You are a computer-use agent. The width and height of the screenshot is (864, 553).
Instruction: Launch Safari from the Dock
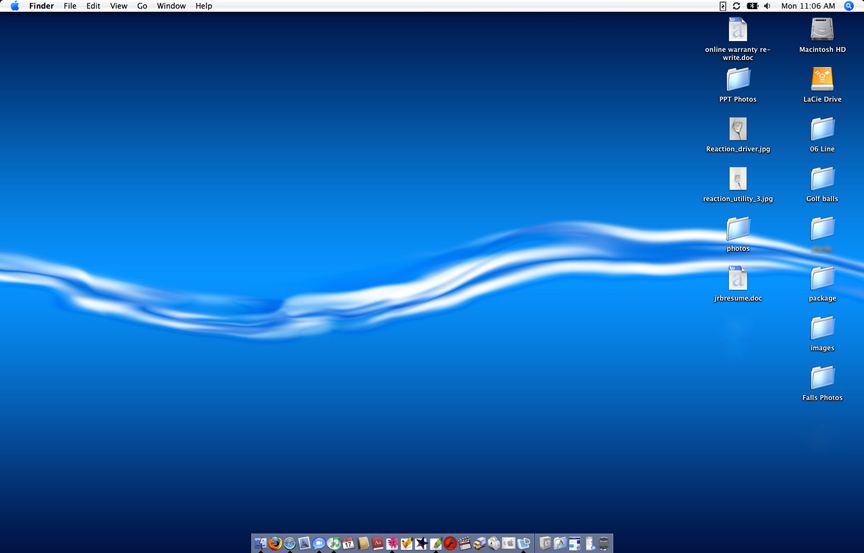pyautogui.click(x=290, y=543)
